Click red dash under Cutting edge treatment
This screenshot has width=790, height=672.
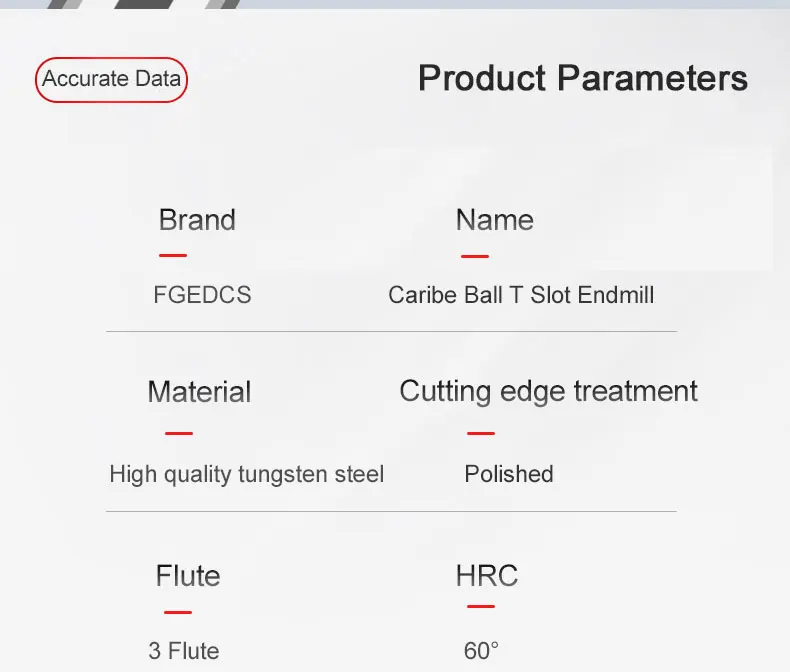[481, 433]
